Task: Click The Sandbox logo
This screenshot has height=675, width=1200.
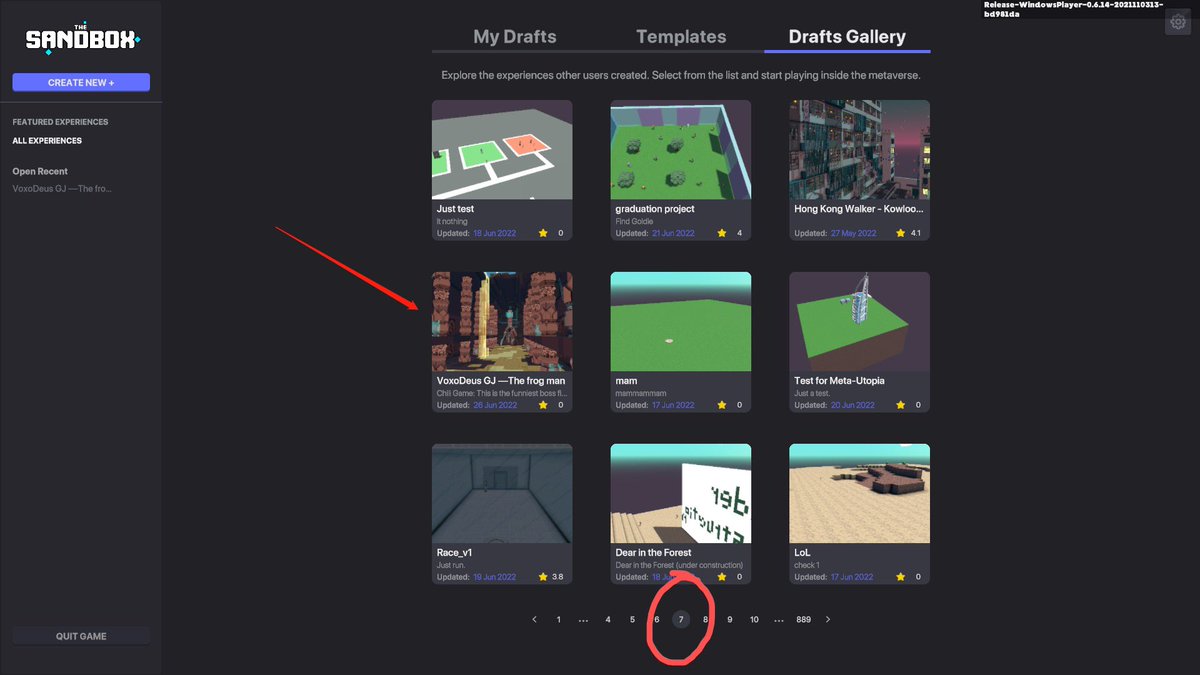Action: click(x=82, y=38)
